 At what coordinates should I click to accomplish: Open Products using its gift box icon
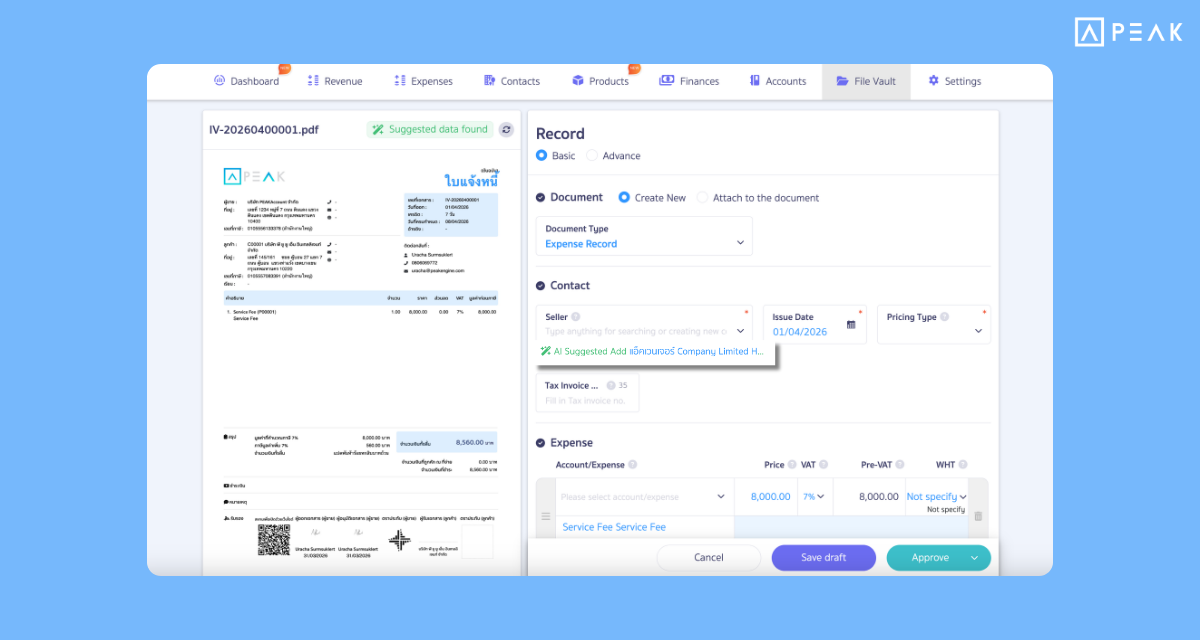click(x=576, y=81)
